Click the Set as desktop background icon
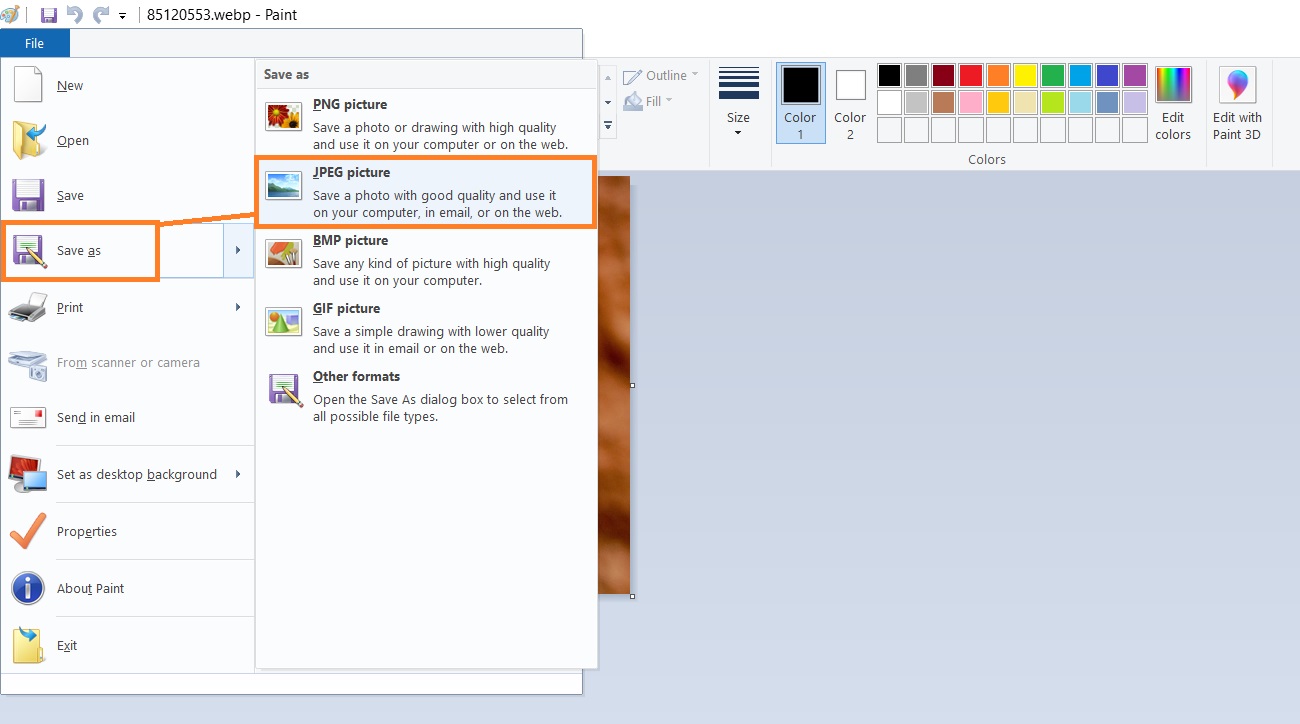 pos(27,473)
